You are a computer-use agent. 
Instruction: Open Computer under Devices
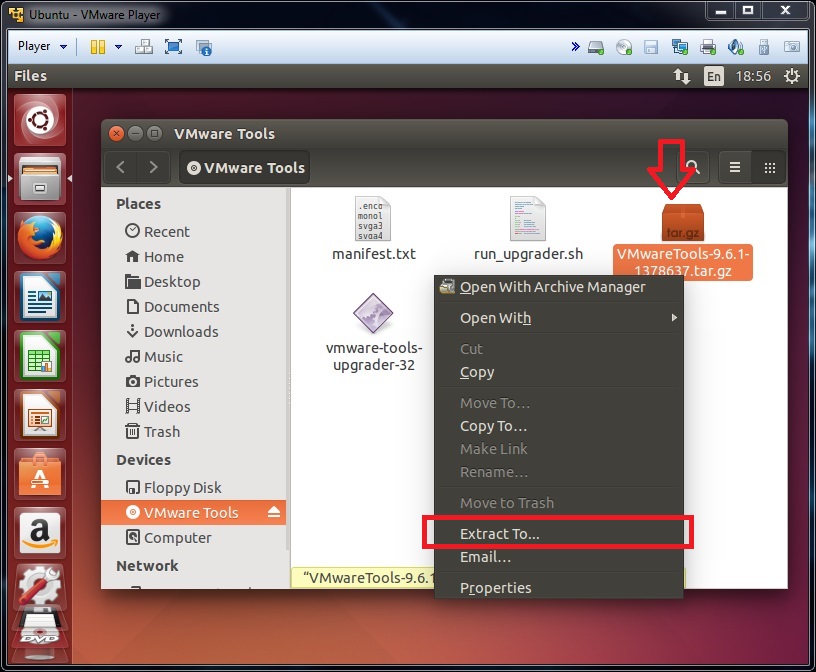click(194, 538)
